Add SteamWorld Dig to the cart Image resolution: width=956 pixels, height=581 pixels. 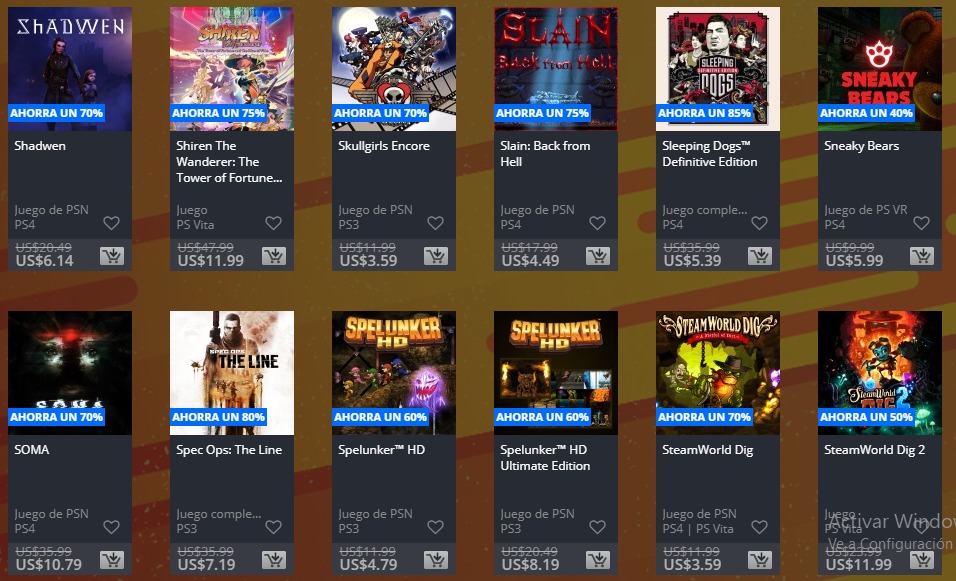(x=760, y=560)
